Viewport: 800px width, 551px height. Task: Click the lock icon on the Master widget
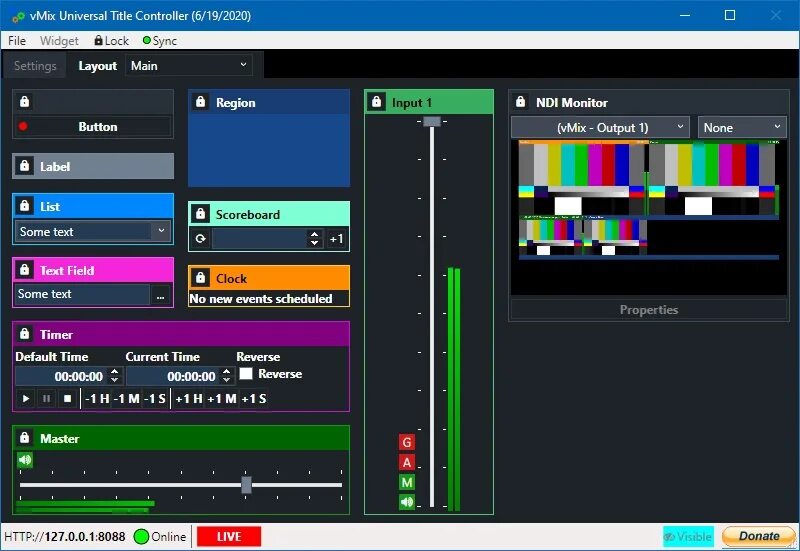[x=24, y=438]
